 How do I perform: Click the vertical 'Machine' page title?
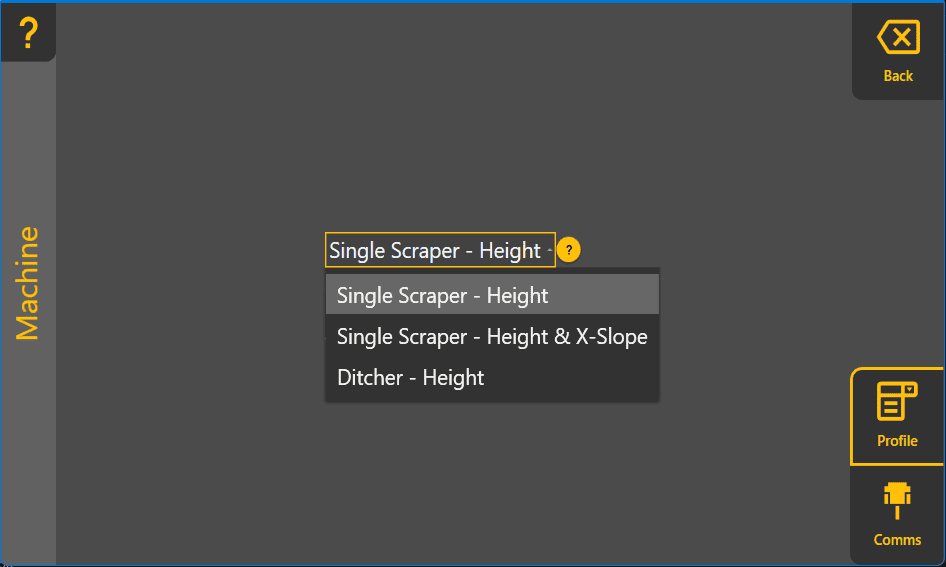click(x=28, y=283)
